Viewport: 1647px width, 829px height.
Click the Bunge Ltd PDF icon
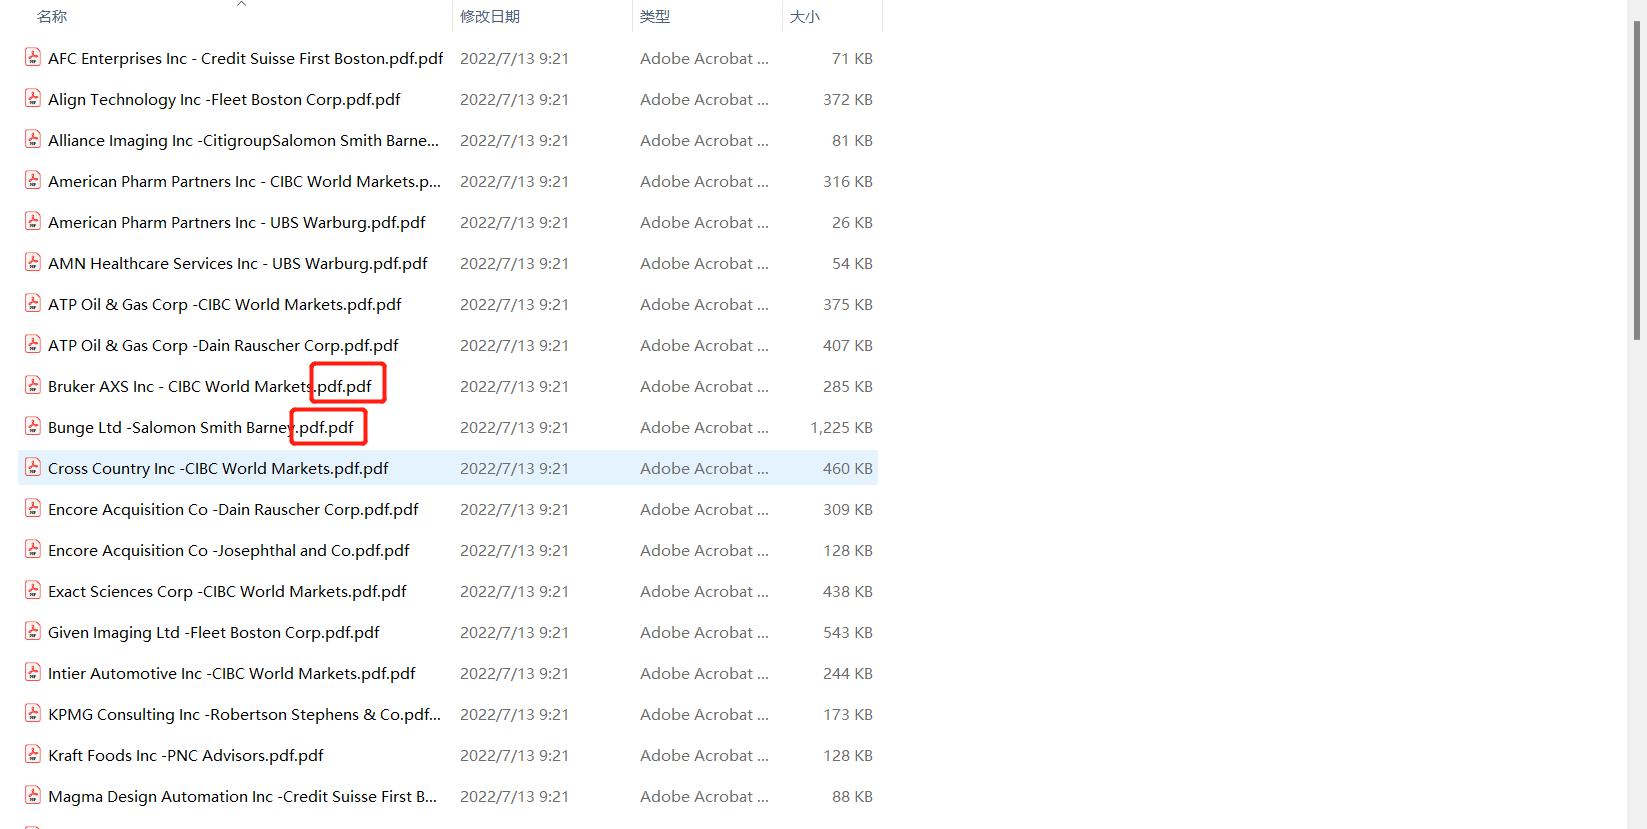coord(33,426)
